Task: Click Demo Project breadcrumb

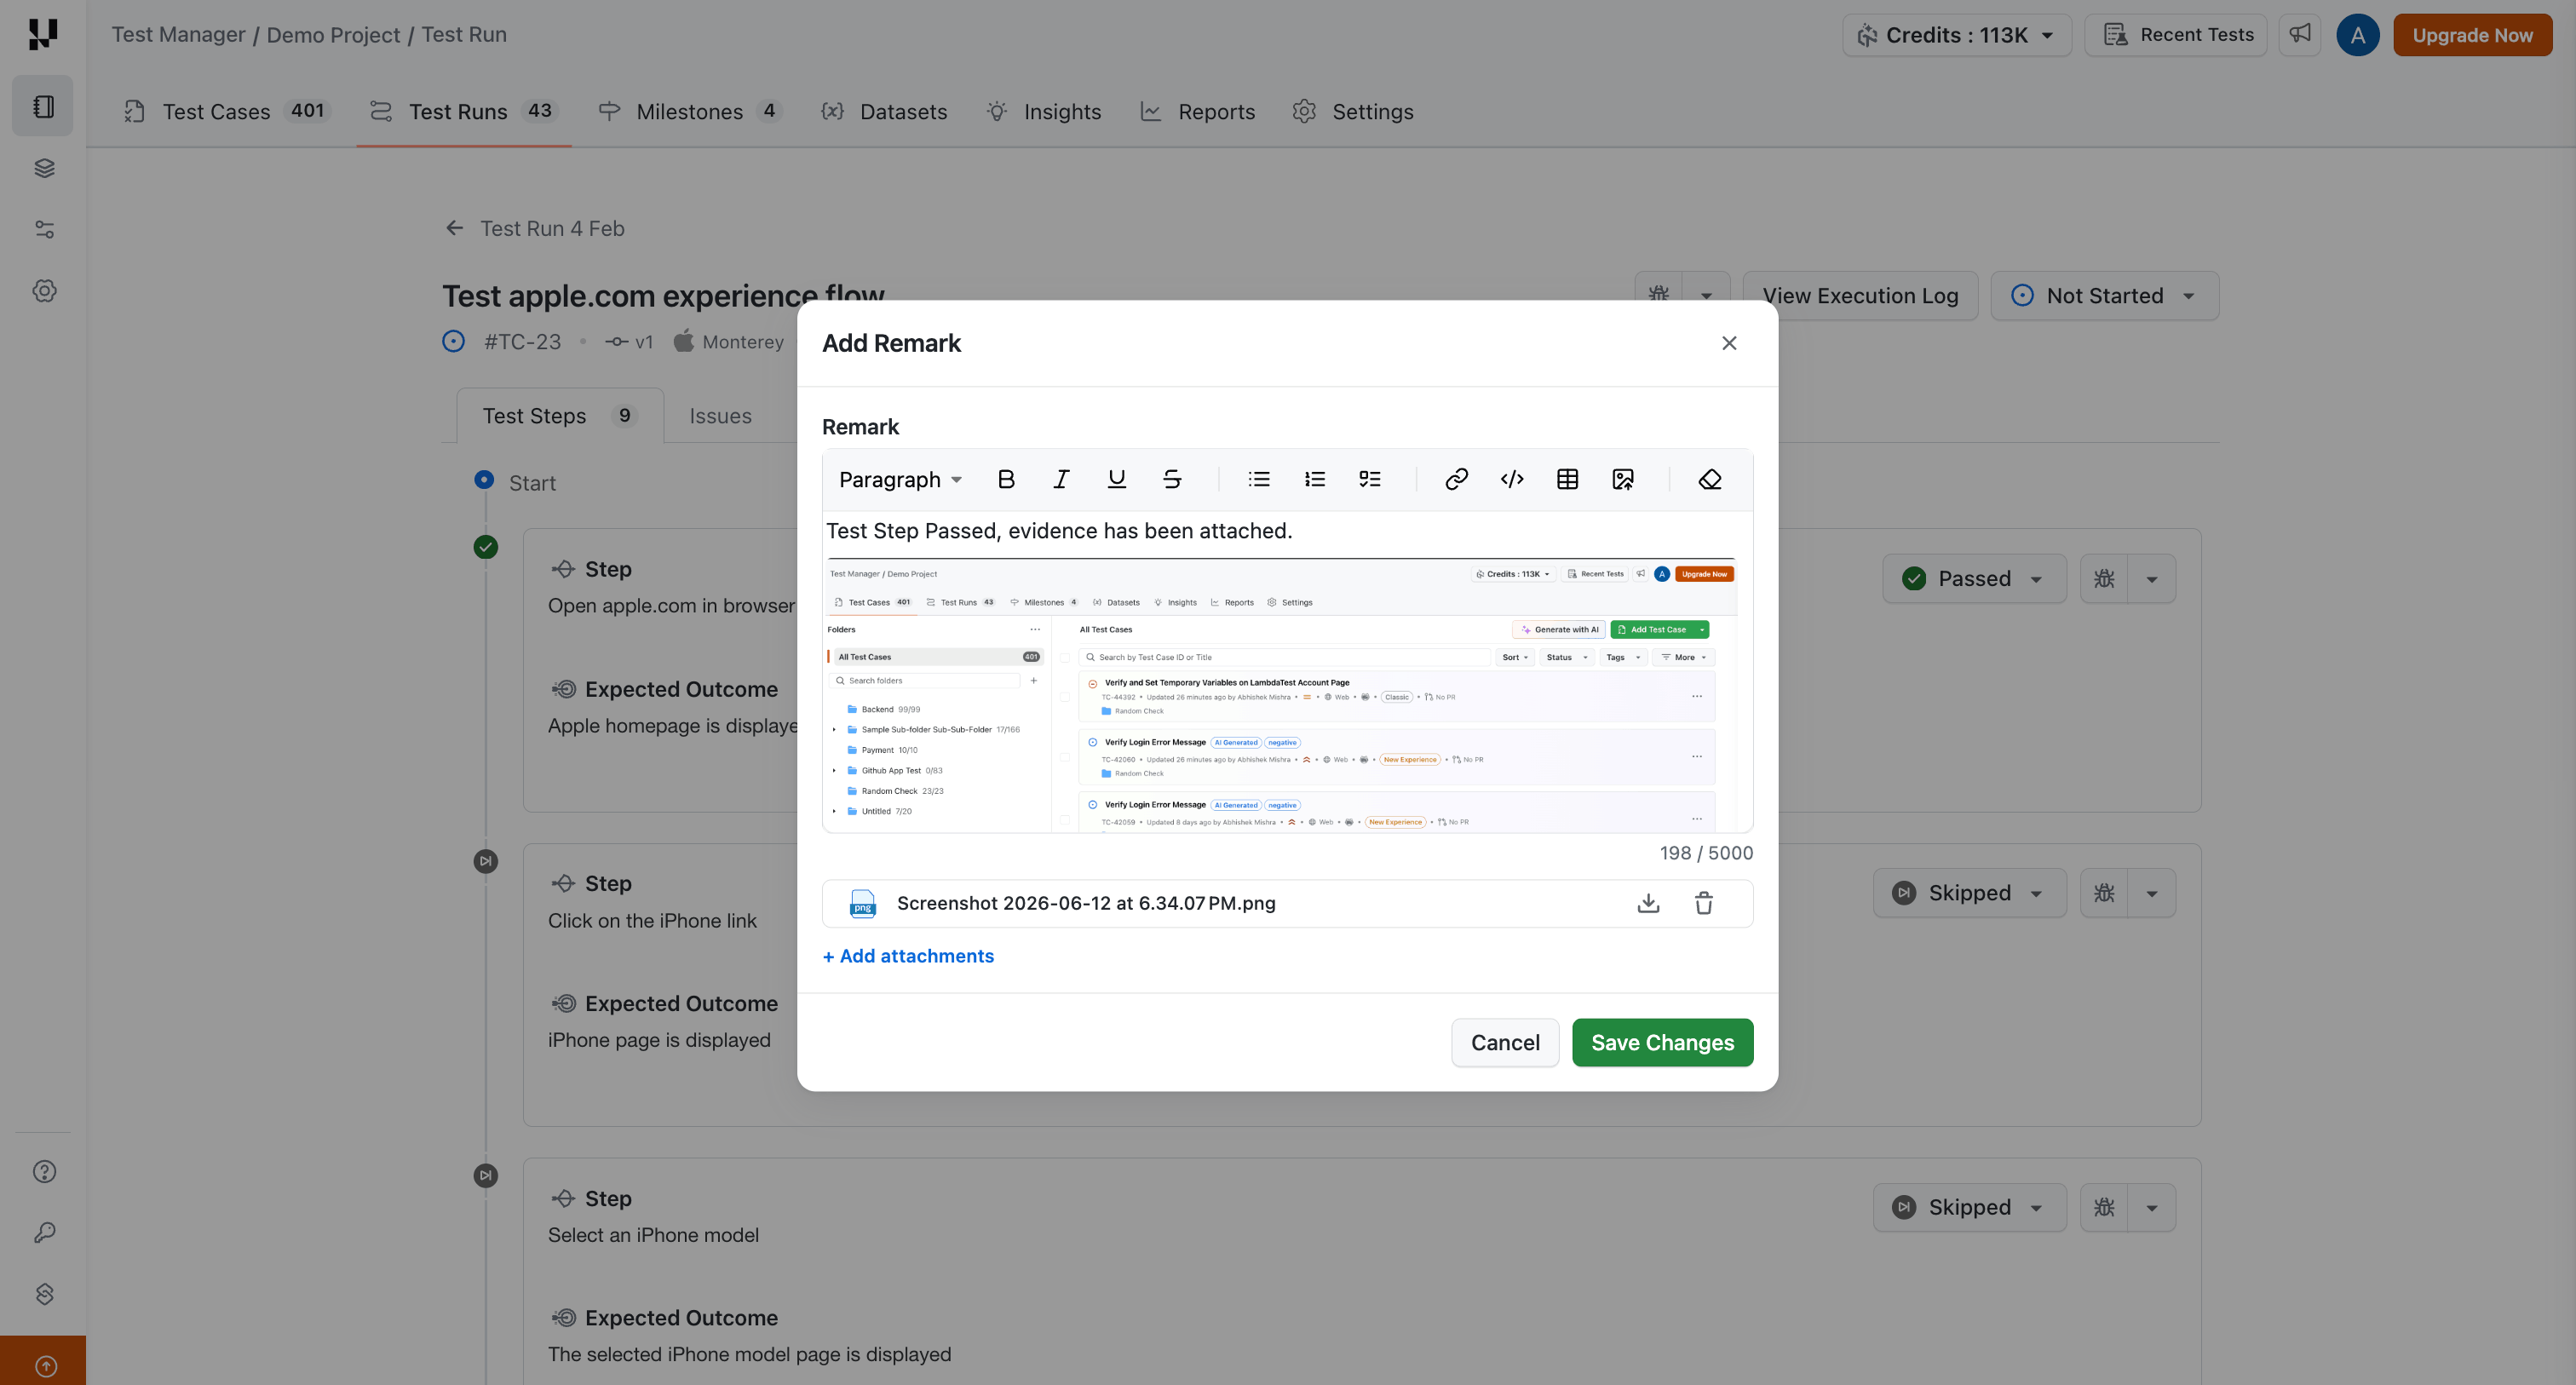Action: [x=333, y=35]
